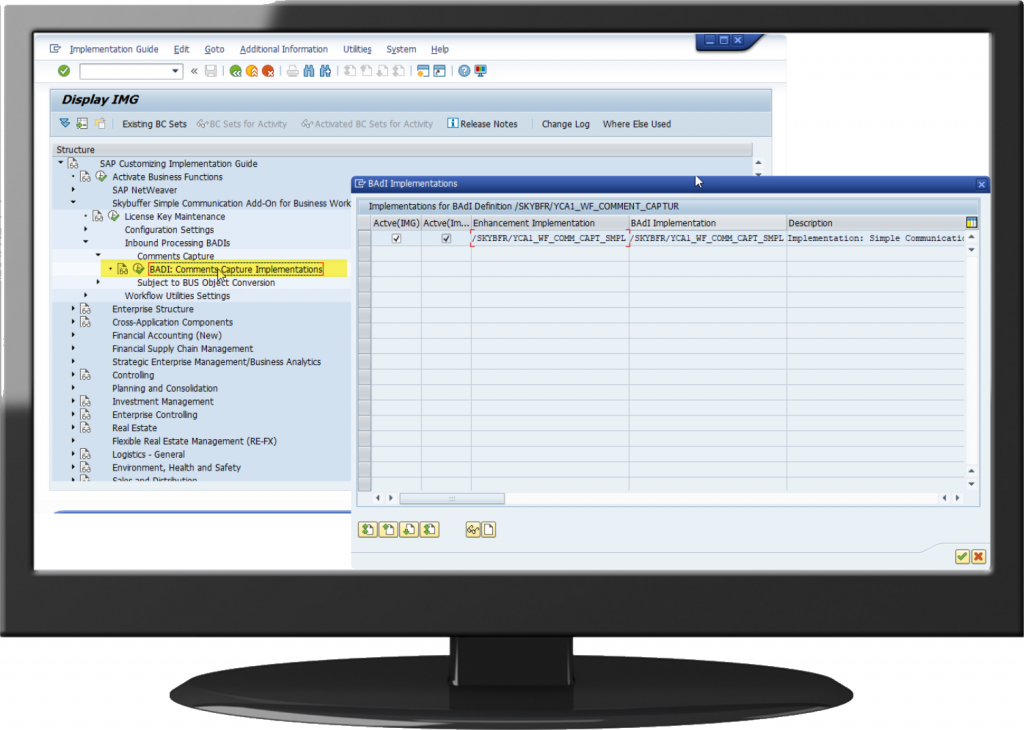Click the Change Log button
The height and width of the screenshot is (730, 1024).
point(566,124)
